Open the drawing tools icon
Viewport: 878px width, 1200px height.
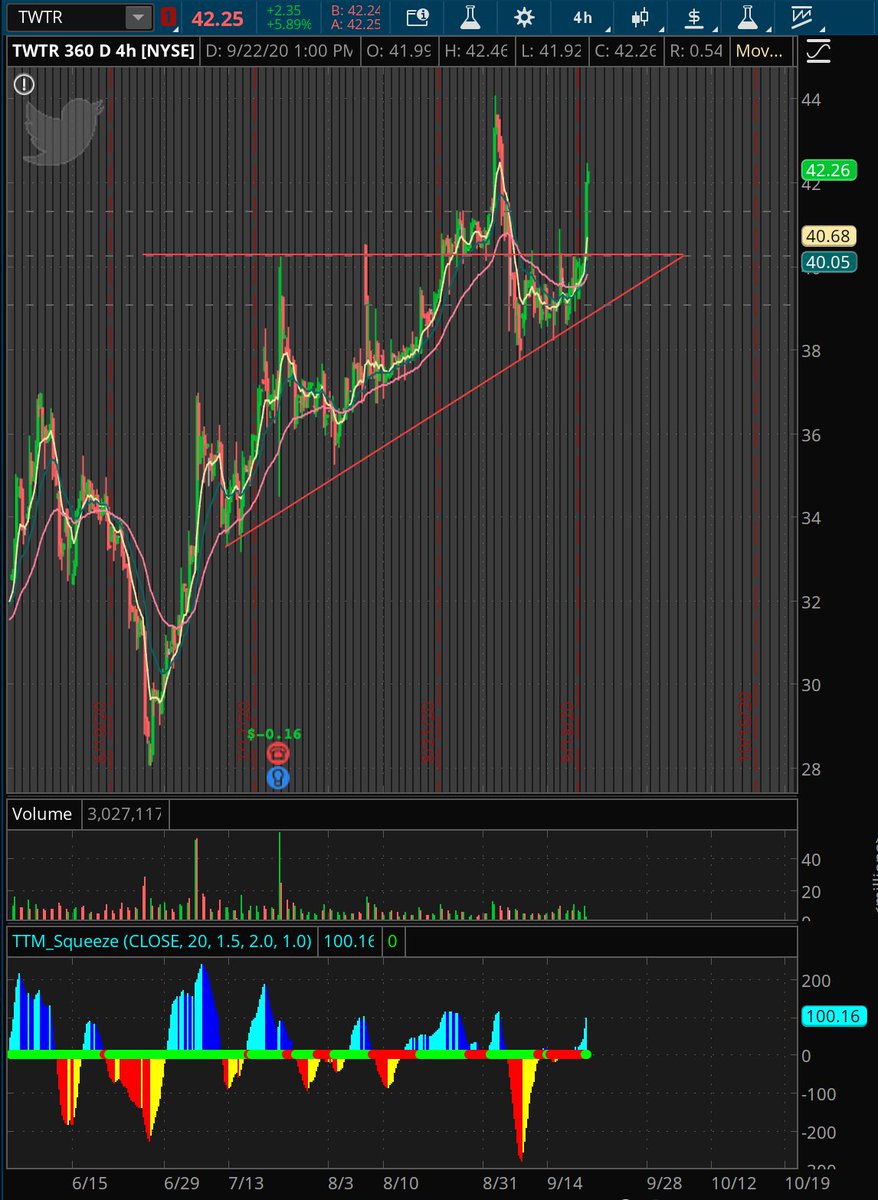pyautogui.click(x=801, y=17)
